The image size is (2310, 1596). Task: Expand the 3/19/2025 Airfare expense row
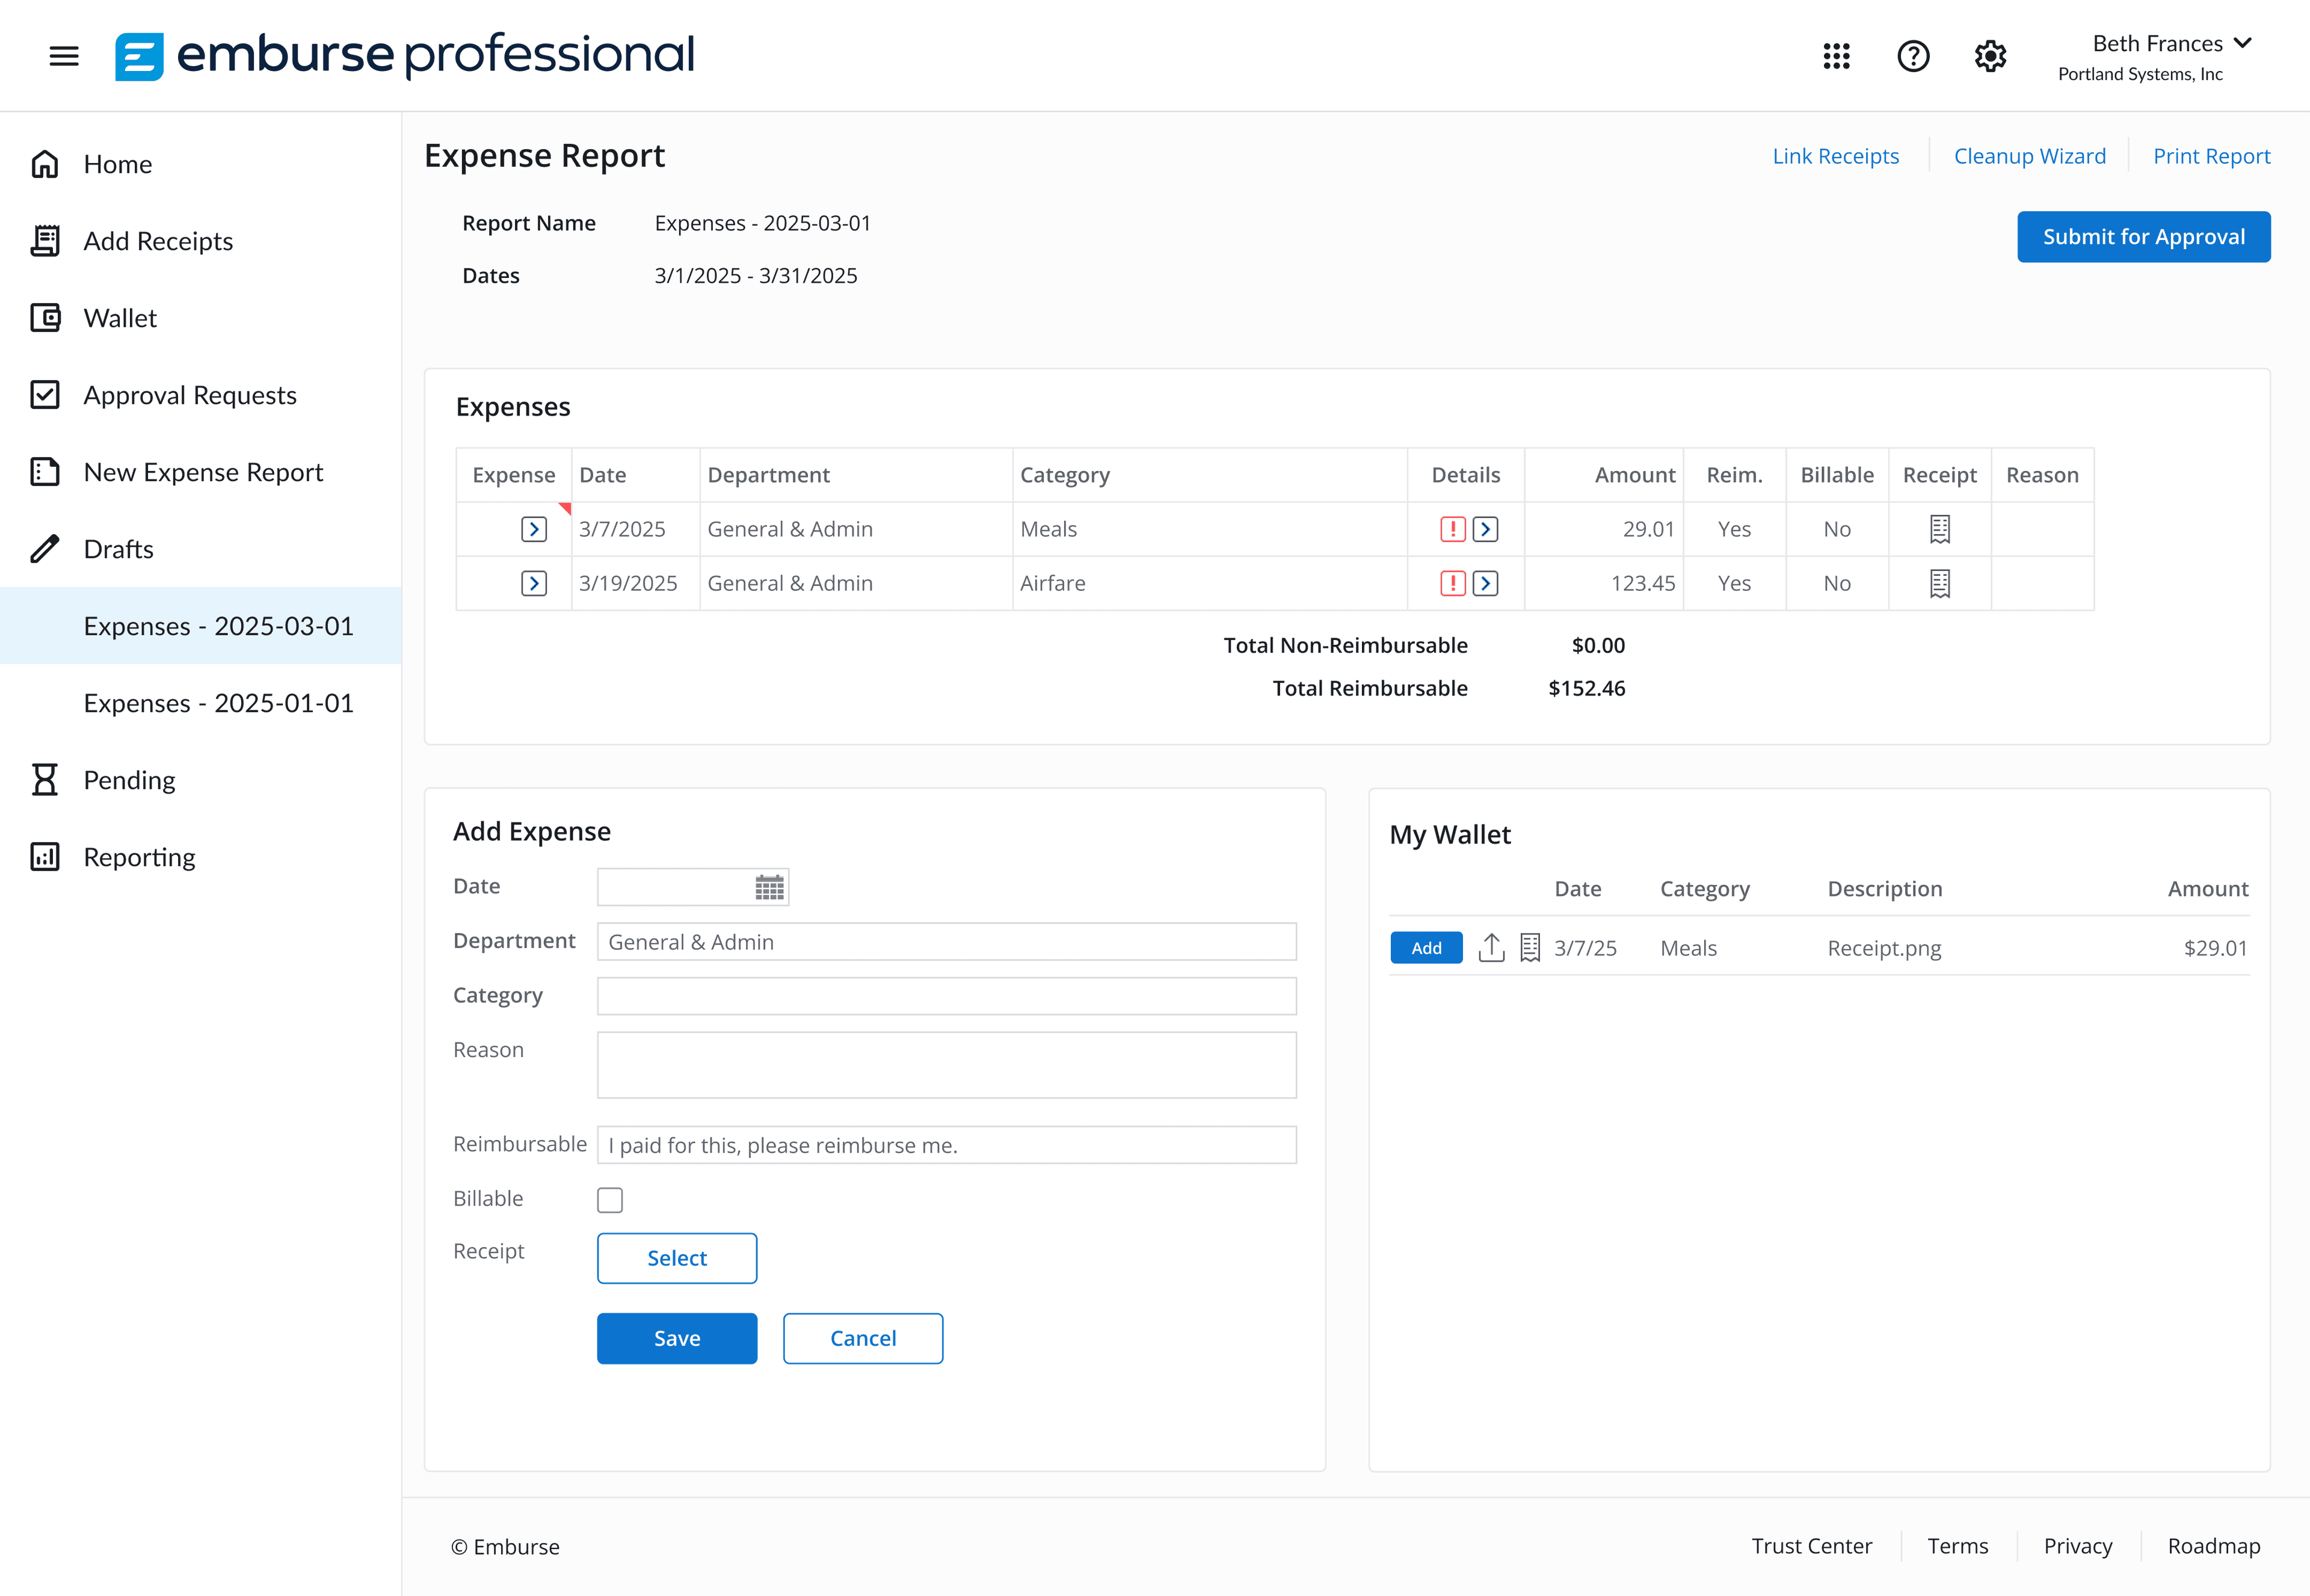534,583
